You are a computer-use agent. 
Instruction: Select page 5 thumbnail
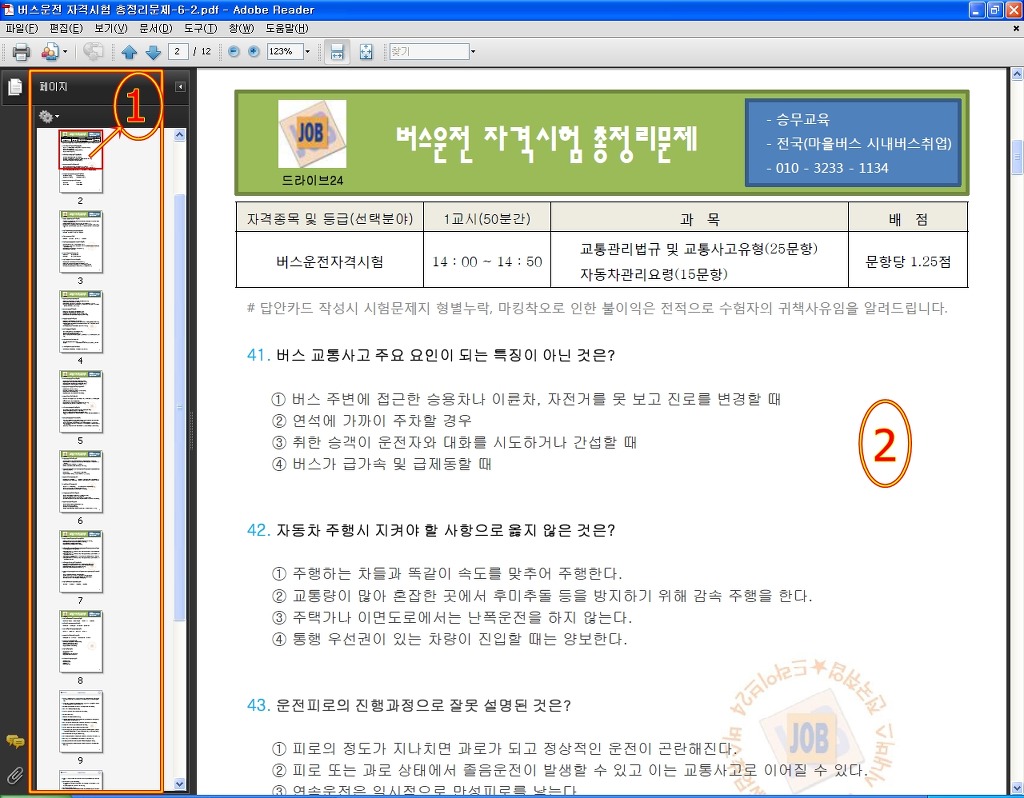80,402
